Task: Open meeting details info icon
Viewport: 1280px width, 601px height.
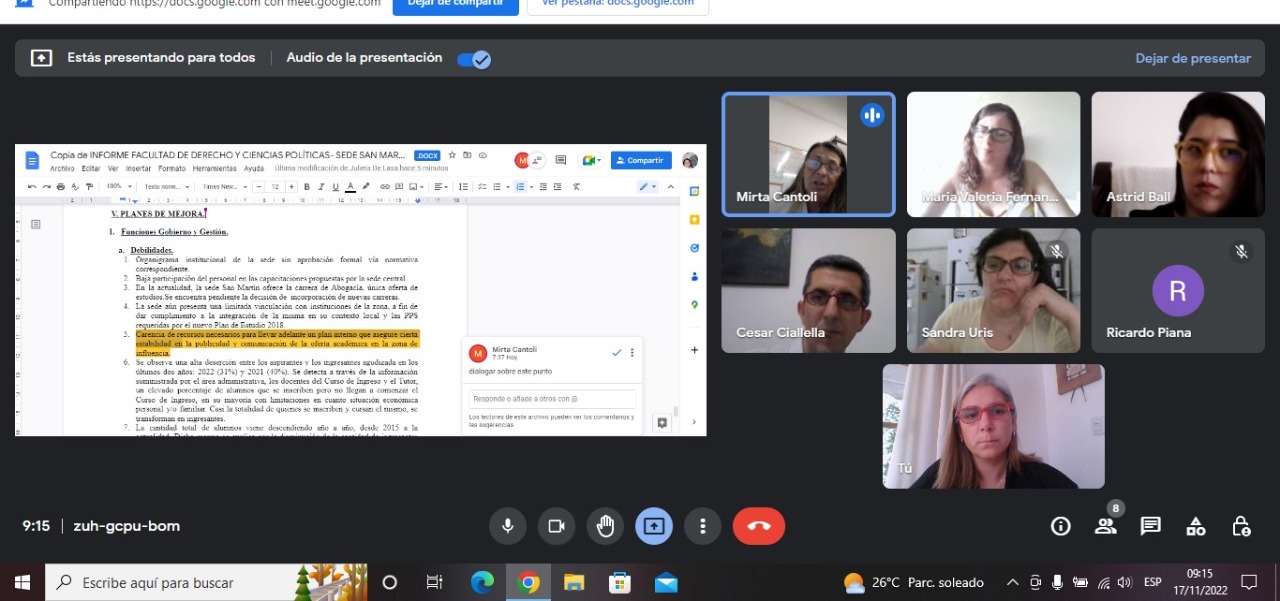Action: click(1060, 526)
